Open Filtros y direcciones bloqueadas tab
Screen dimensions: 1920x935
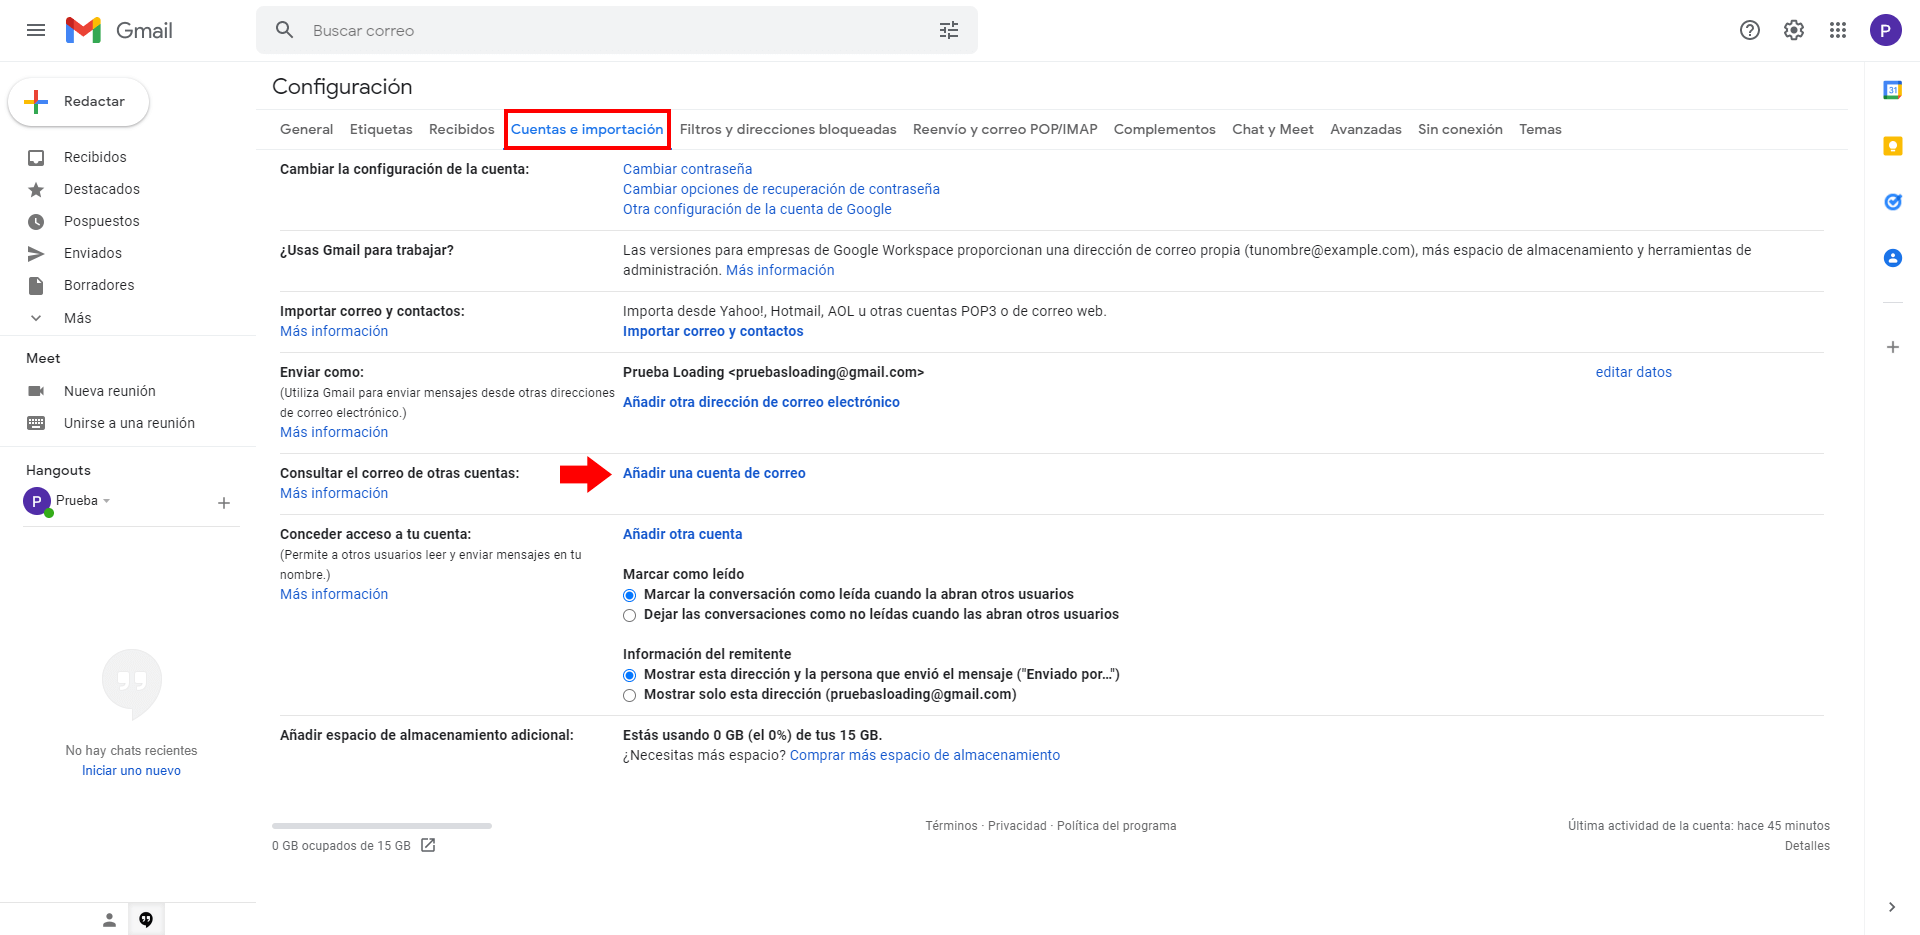pos(788,129)
